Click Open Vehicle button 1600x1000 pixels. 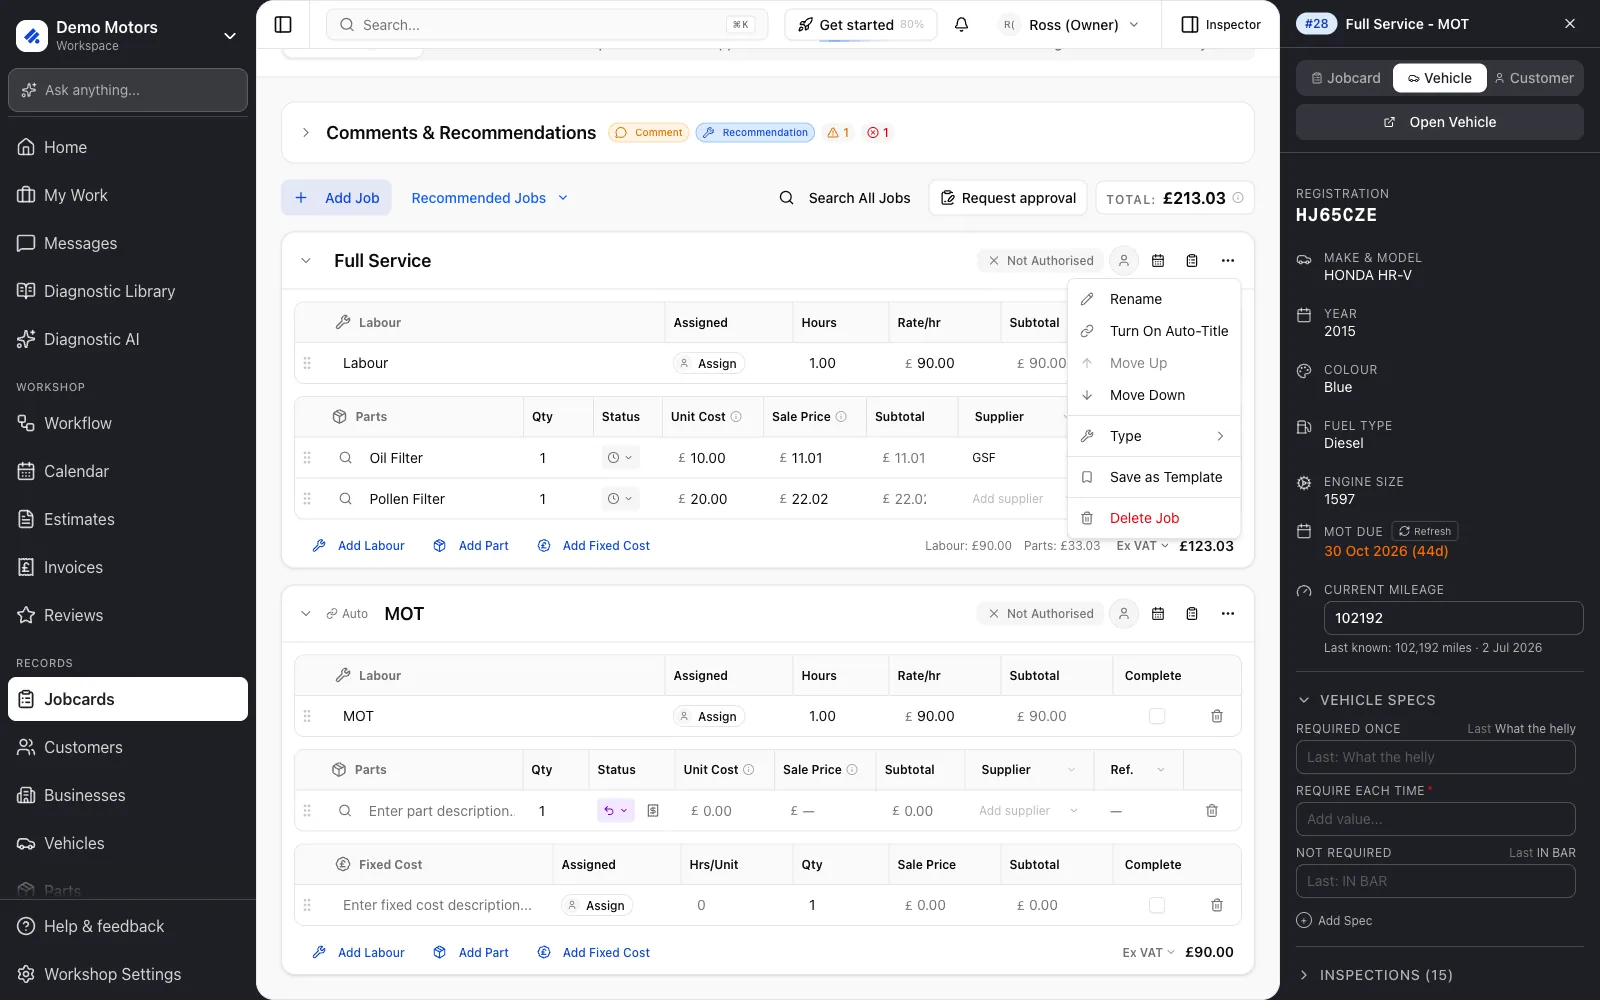pyautogui.click(x=1440, y=122)
